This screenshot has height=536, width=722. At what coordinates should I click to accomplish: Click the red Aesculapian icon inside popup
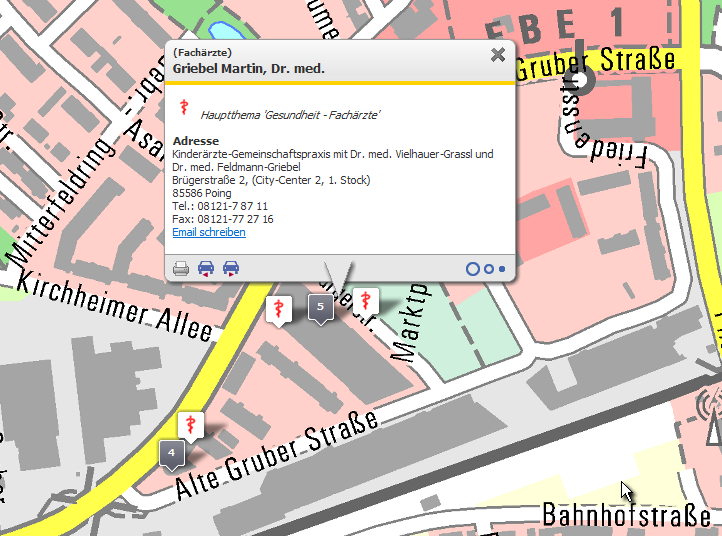pos(184,107)
